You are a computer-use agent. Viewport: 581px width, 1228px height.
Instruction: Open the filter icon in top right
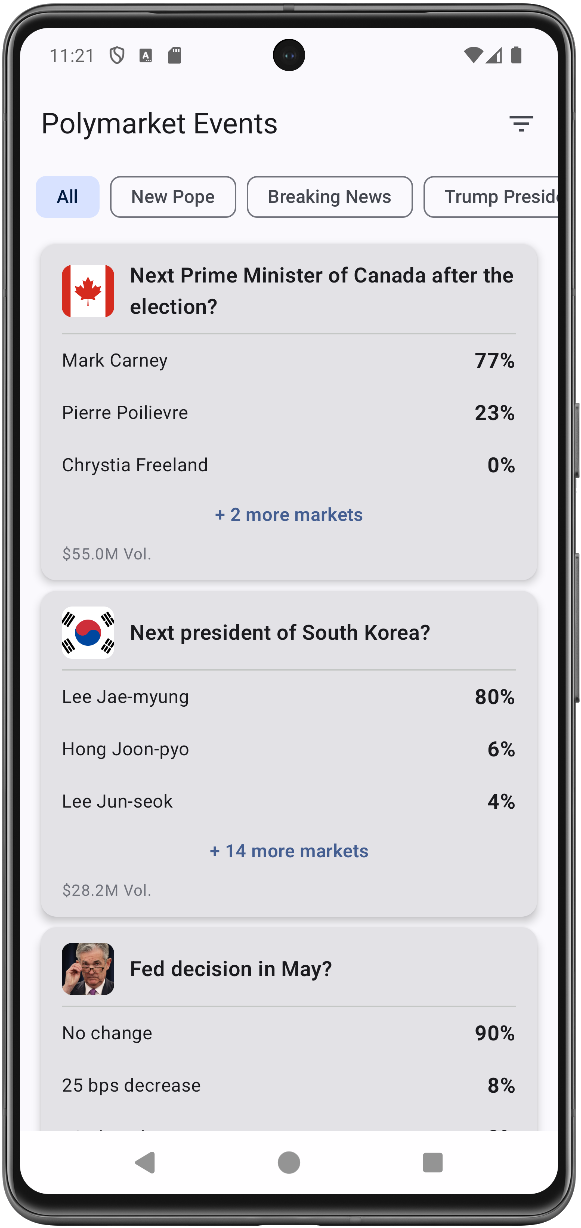[521, 123]
